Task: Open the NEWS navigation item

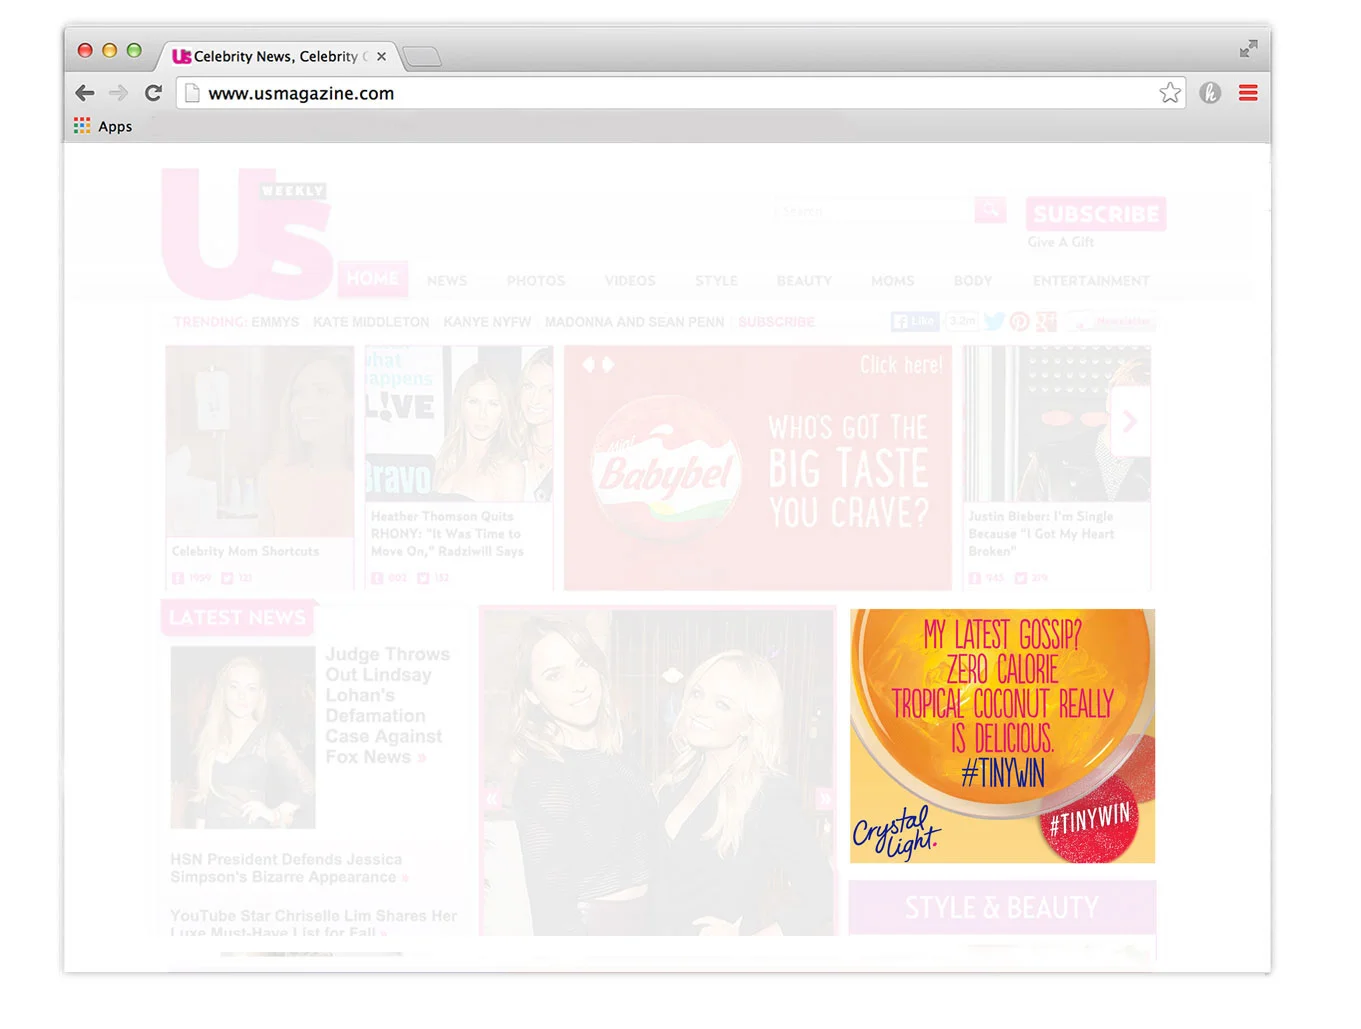Action: (447, 281)
